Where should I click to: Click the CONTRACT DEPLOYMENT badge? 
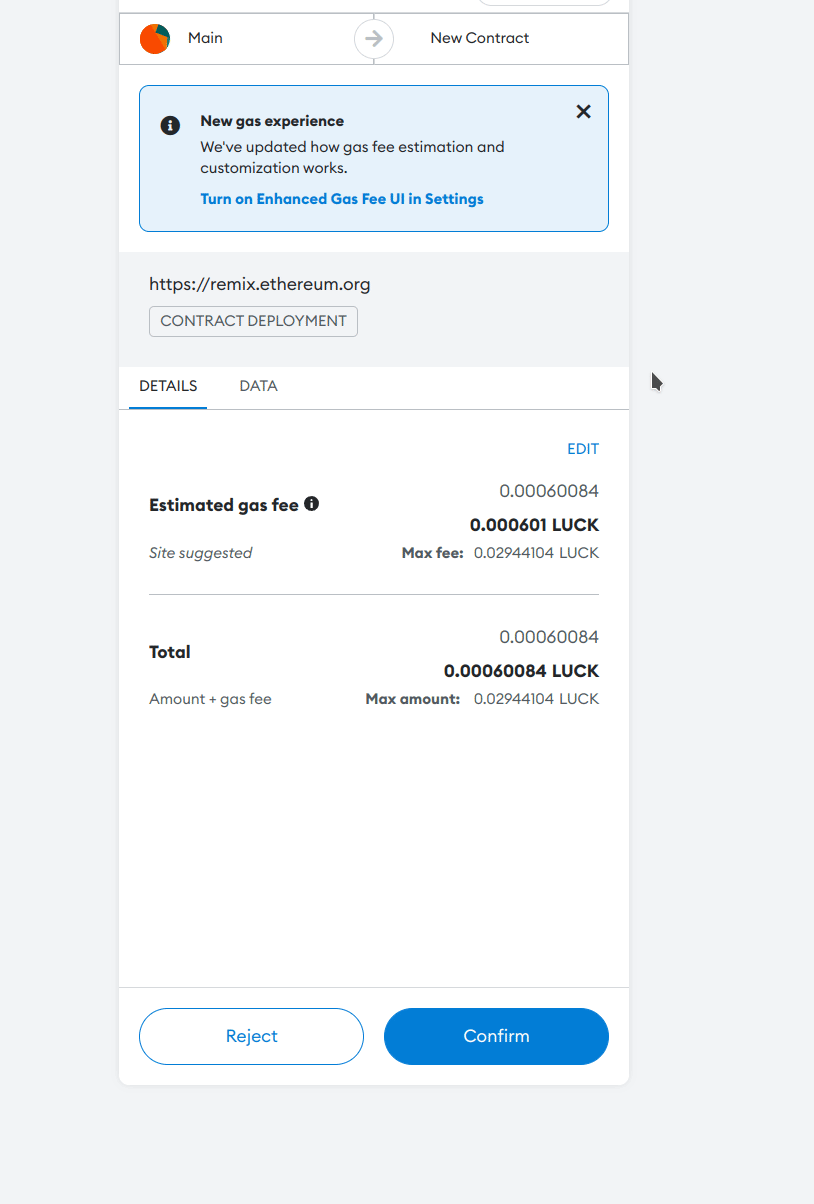click(x=253, y=321)
